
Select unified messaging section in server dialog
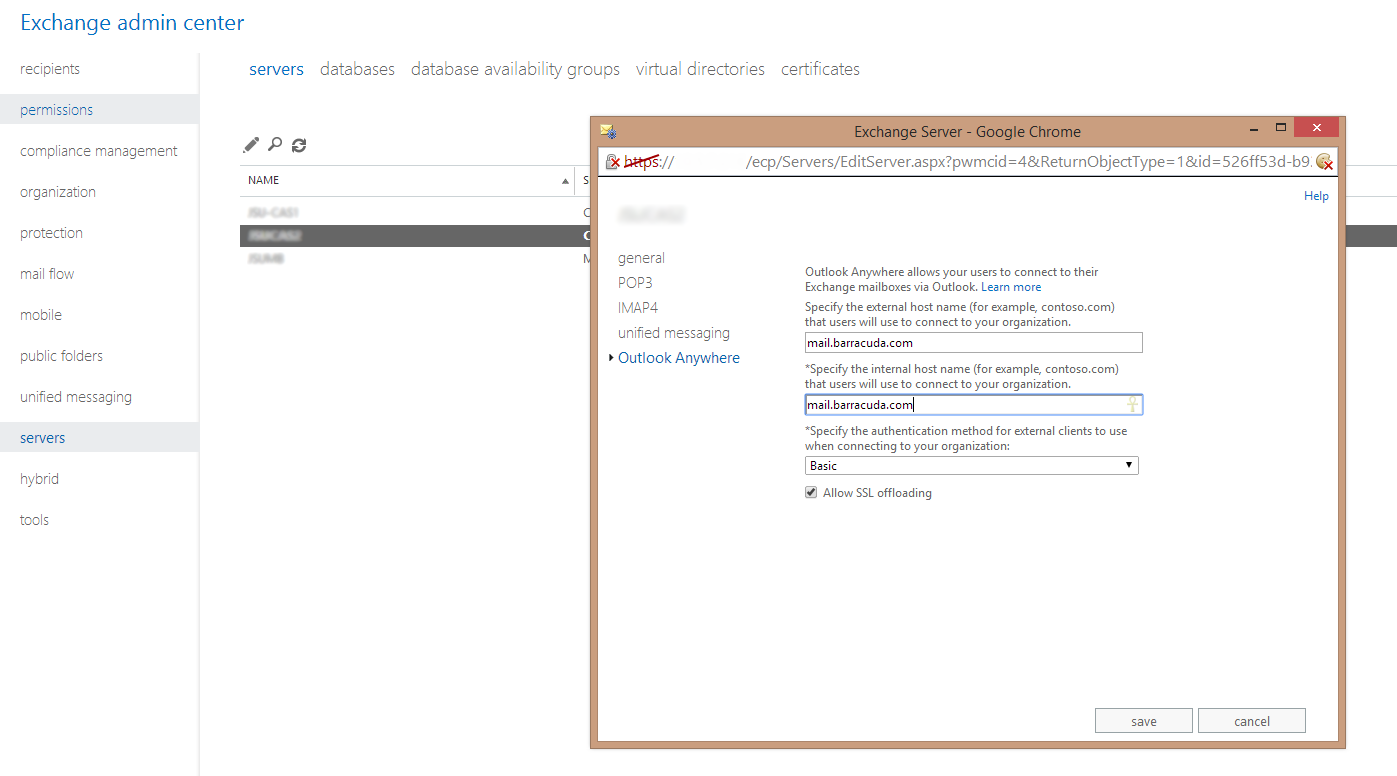click(x=674, y=333)
